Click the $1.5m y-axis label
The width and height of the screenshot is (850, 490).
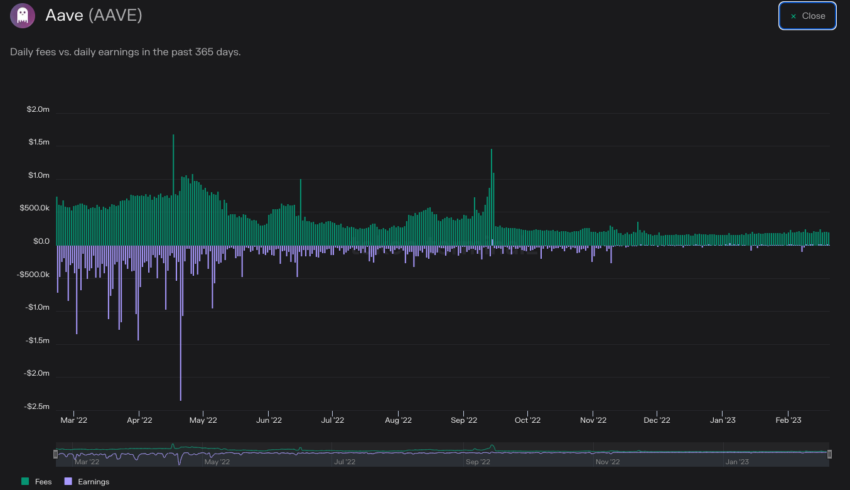(x=38, y=142)
